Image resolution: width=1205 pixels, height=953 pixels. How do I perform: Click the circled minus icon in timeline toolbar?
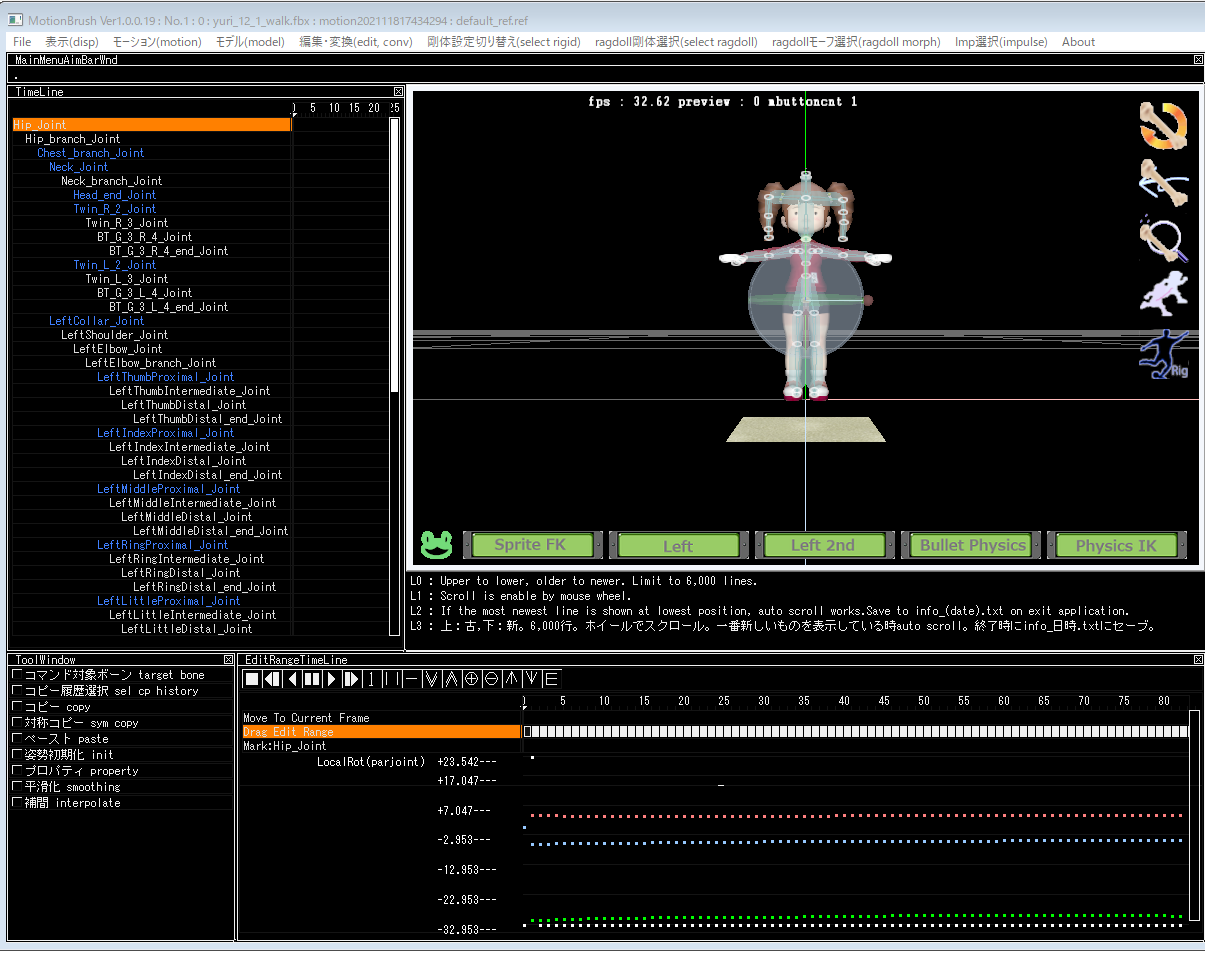pyautogui.click(x=491, y=679)
